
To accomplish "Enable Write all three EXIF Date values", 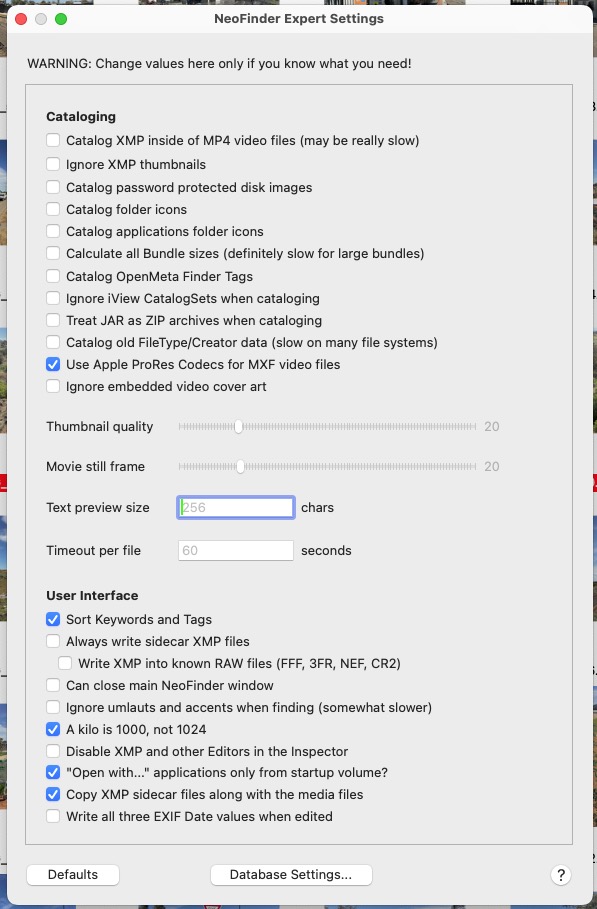I will click(x=52, y=816).
